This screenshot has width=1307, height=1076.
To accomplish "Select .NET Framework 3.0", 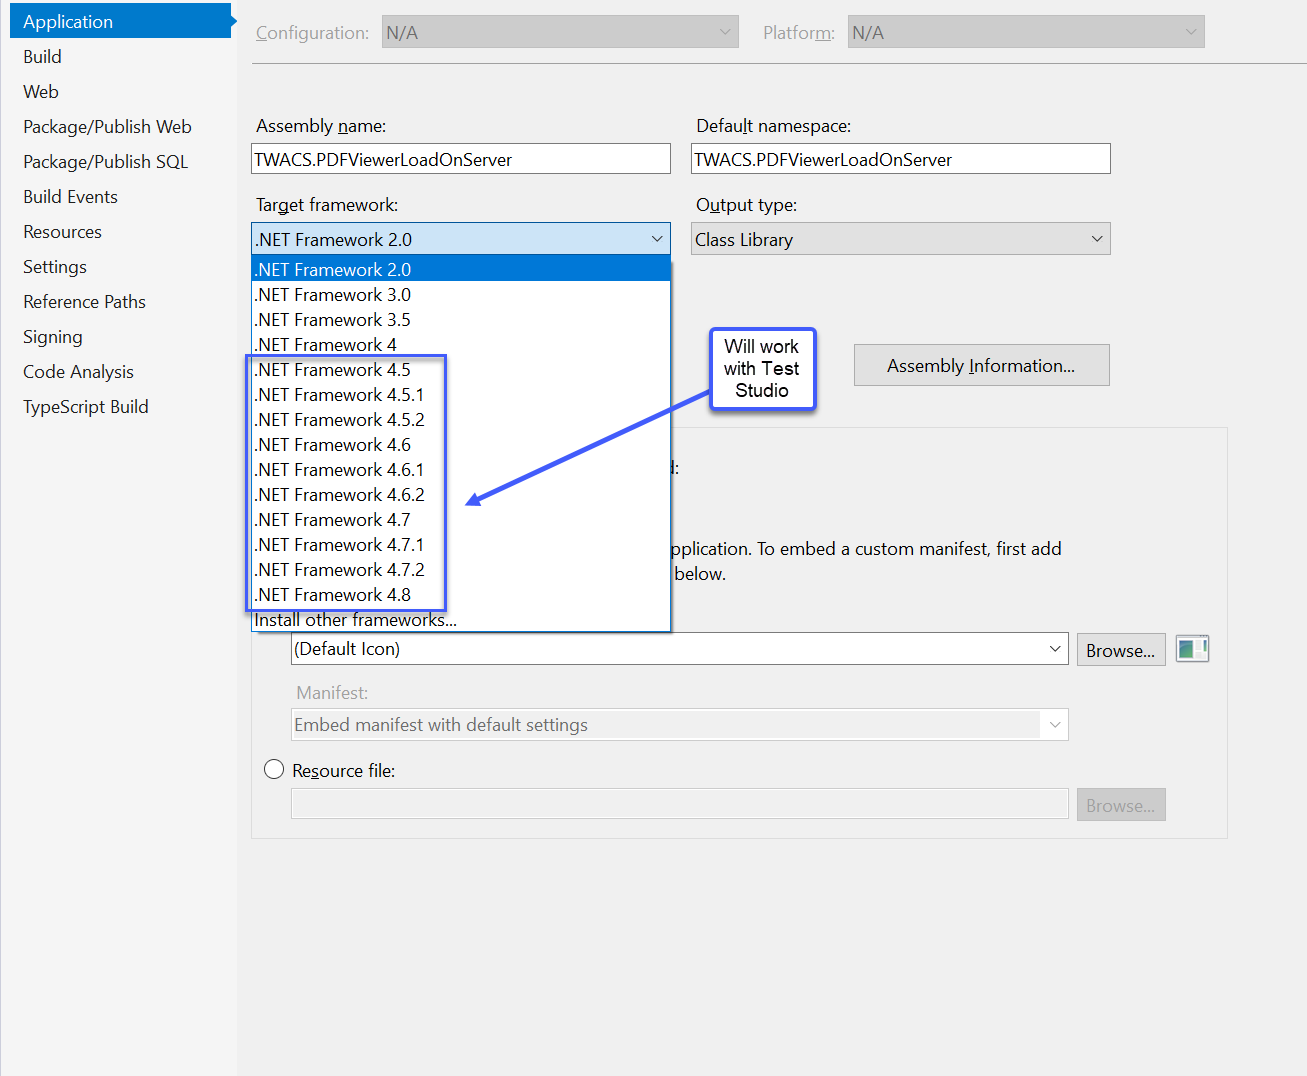I will tap(461, 294).
